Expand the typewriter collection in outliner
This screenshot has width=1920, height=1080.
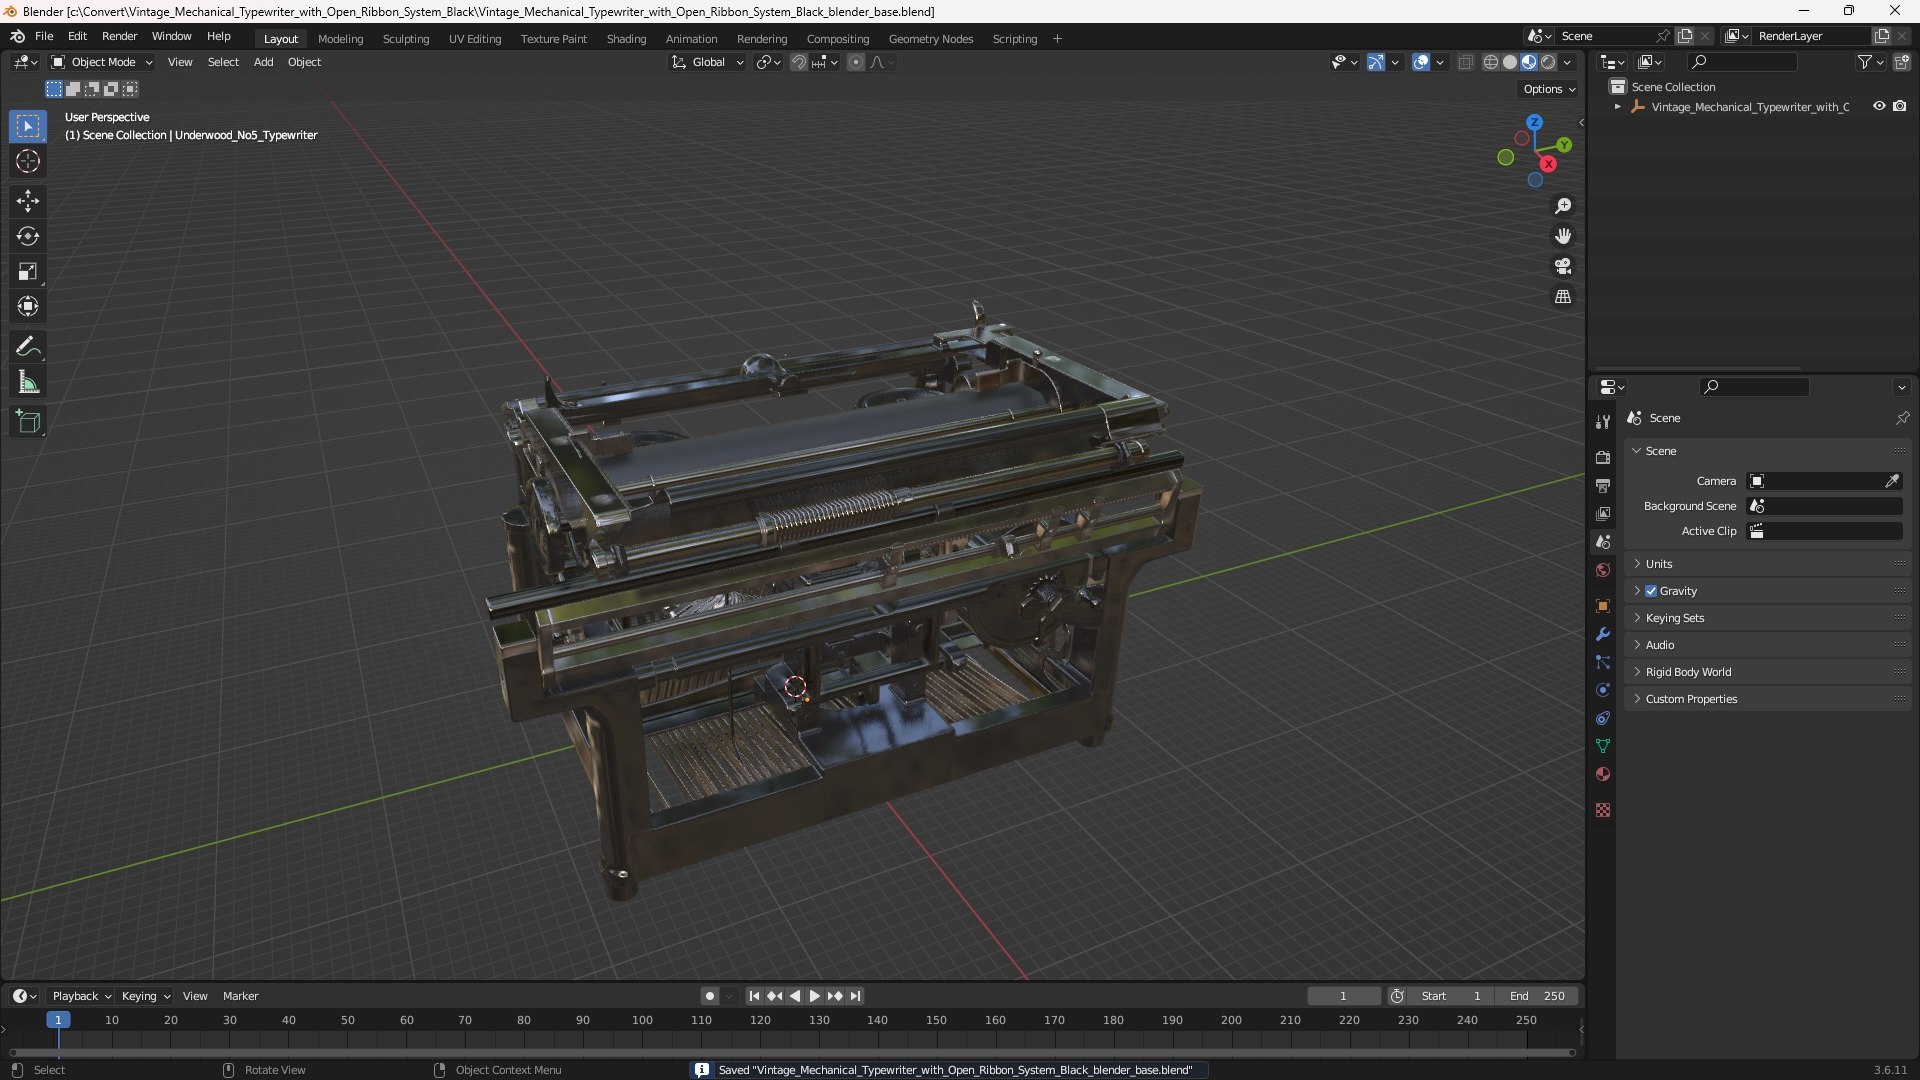pyautogui.click(x=1617, y=107)
